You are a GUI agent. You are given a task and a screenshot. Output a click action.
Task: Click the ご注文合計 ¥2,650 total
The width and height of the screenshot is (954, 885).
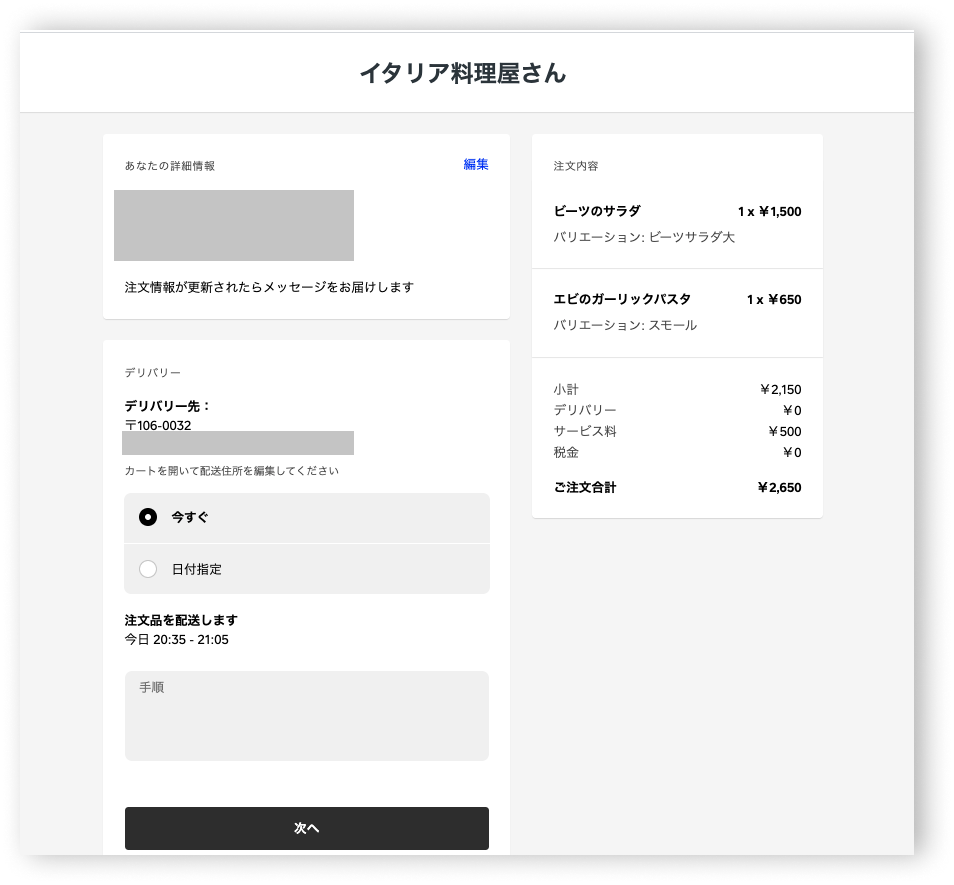pyautogui.click(x=779, y=487)
